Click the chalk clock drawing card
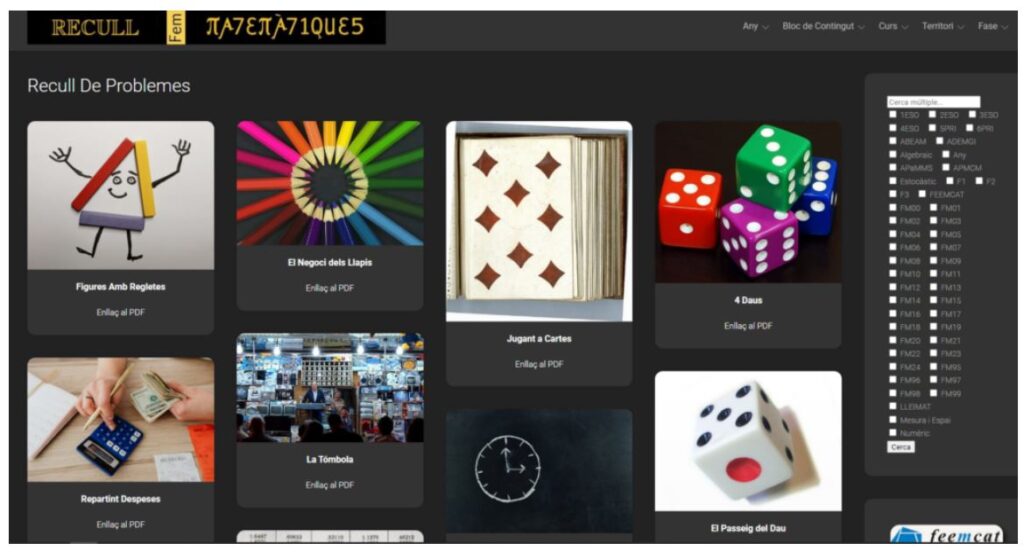 pyautogui.click(x=539, y=471)
